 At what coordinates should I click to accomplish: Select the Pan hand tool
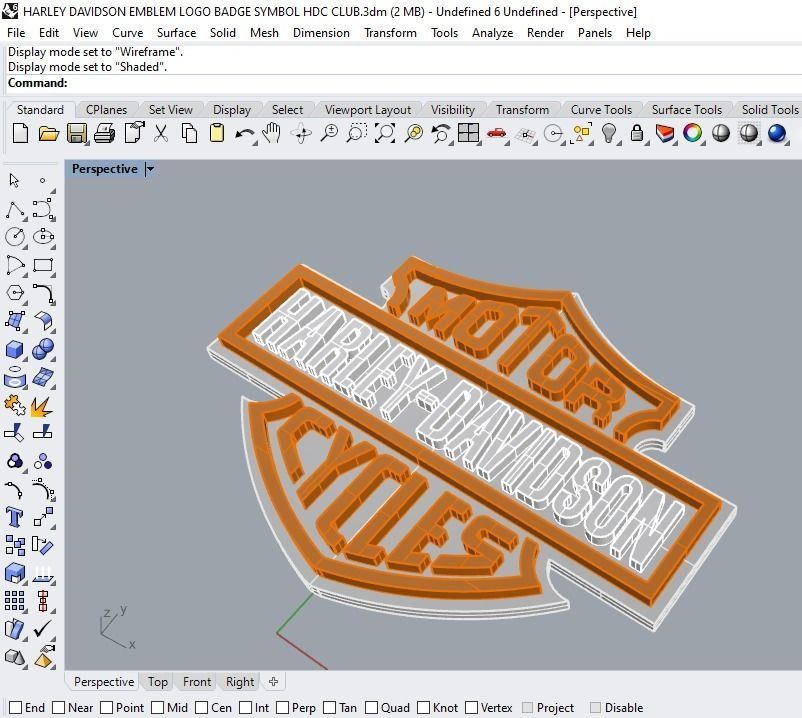click(272, 133)
